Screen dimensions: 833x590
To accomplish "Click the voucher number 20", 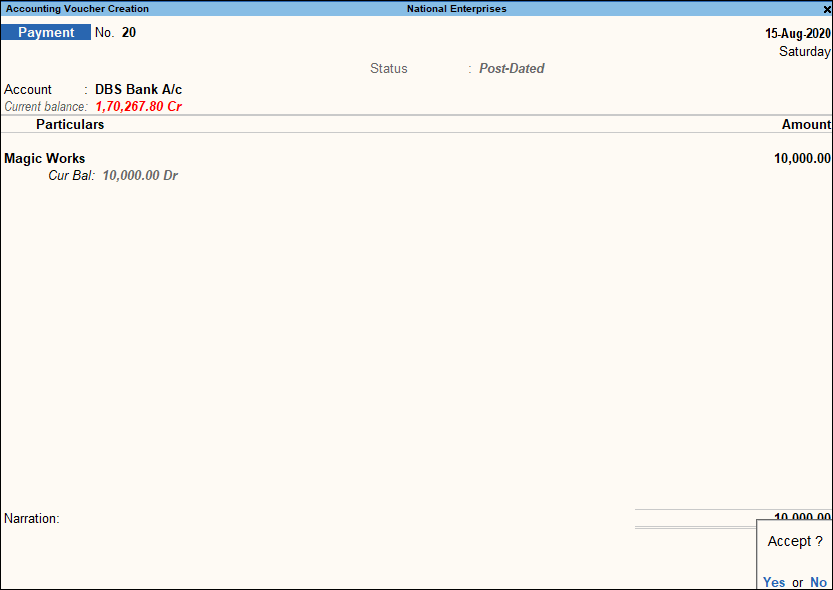I will tap(128, 32).
